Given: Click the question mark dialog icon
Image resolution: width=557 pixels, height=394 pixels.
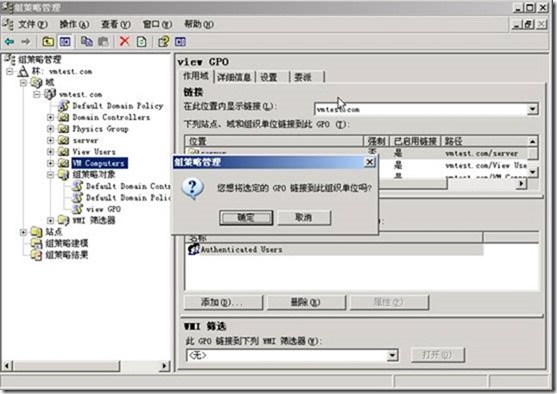Looking at the screenshot, I should (193, 188).
